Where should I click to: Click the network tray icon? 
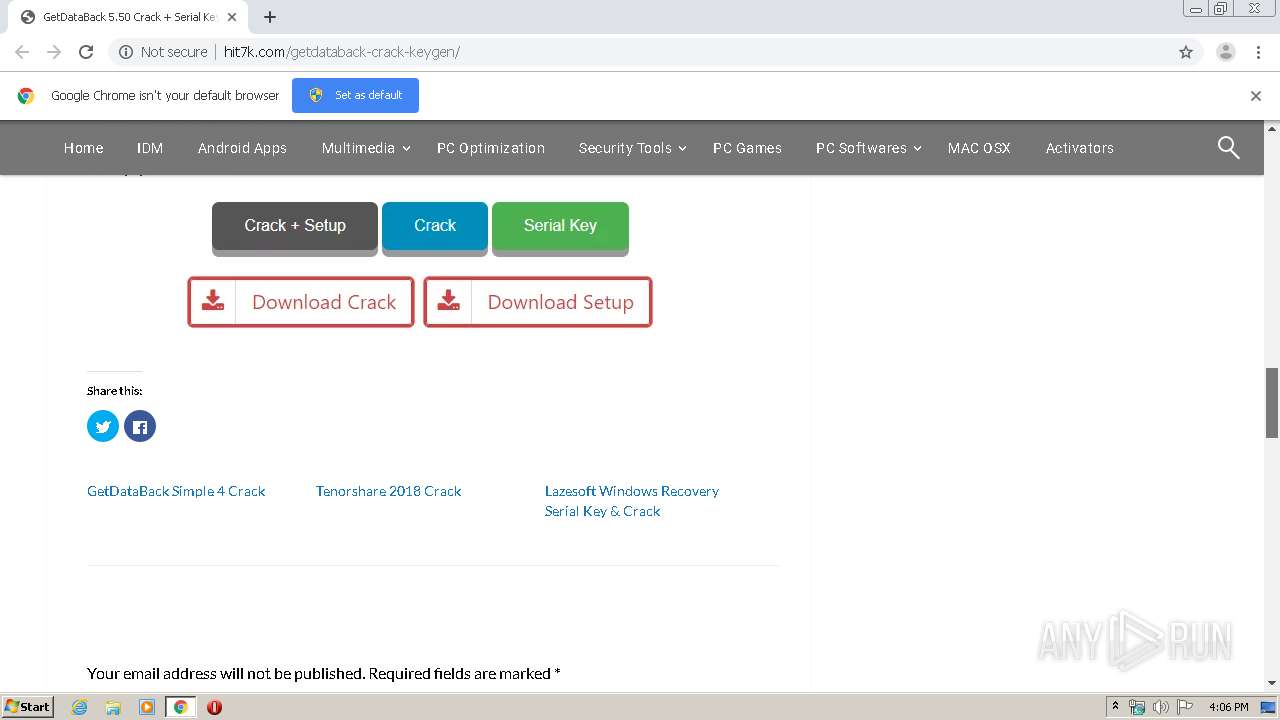(1137, 707)
